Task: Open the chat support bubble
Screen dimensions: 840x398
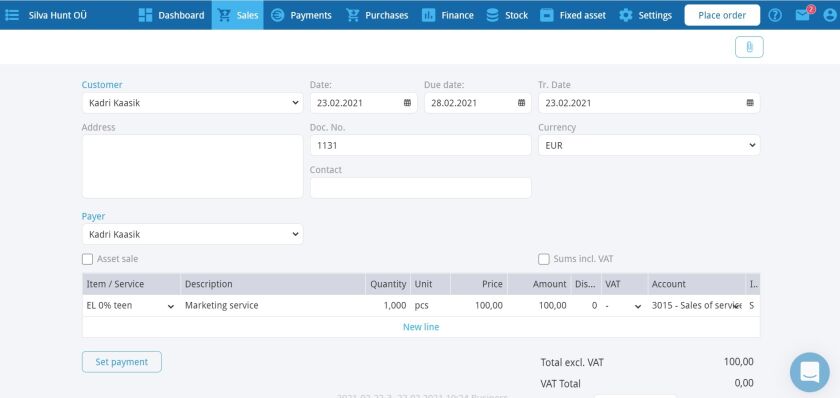Action: pyautogui.click(x=809, y=372)
